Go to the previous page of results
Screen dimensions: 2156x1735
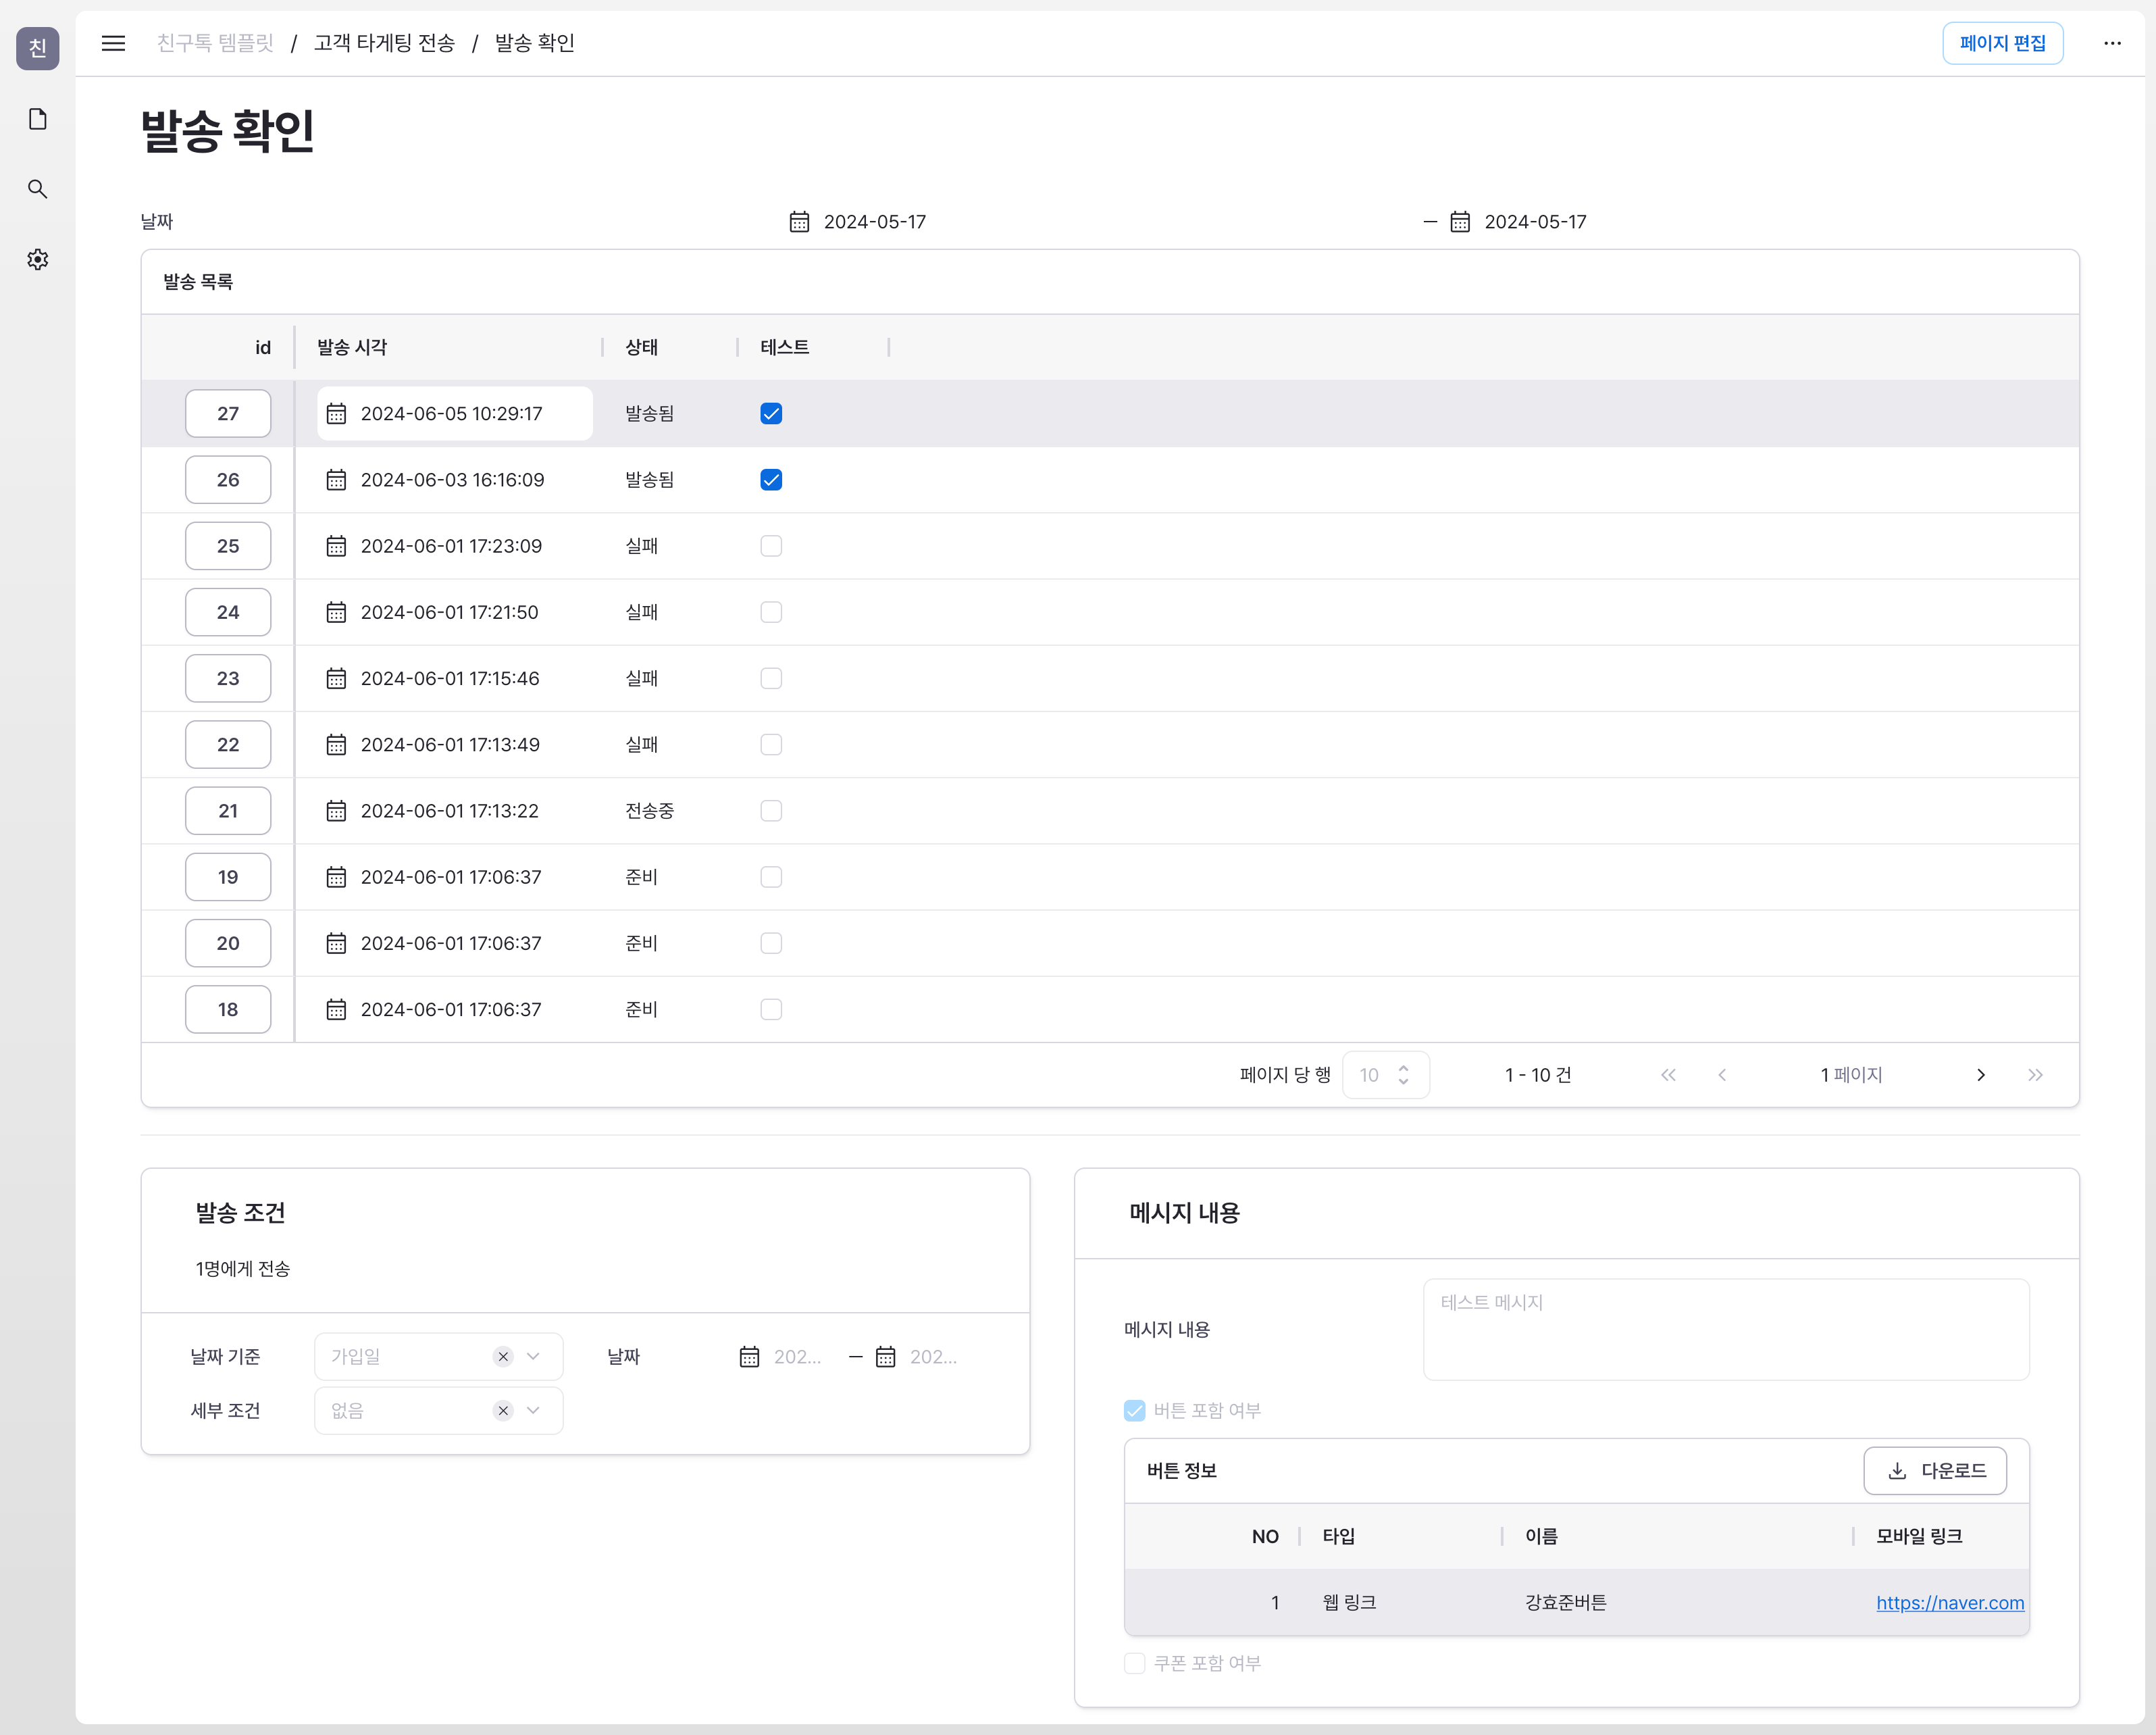1722,1075
